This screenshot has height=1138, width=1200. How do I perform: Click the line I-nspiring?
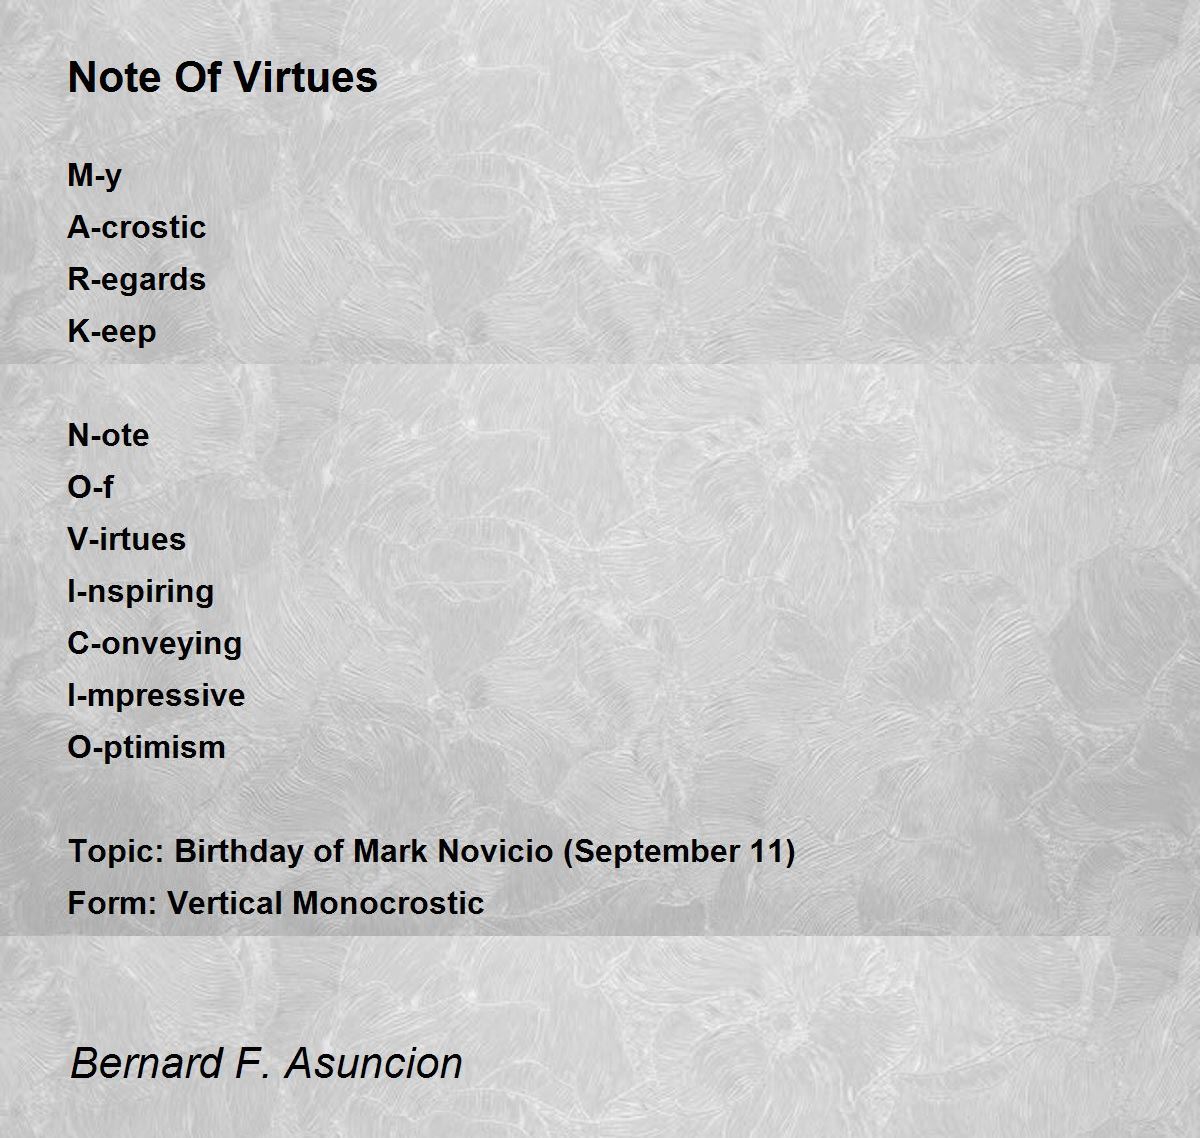140,592
